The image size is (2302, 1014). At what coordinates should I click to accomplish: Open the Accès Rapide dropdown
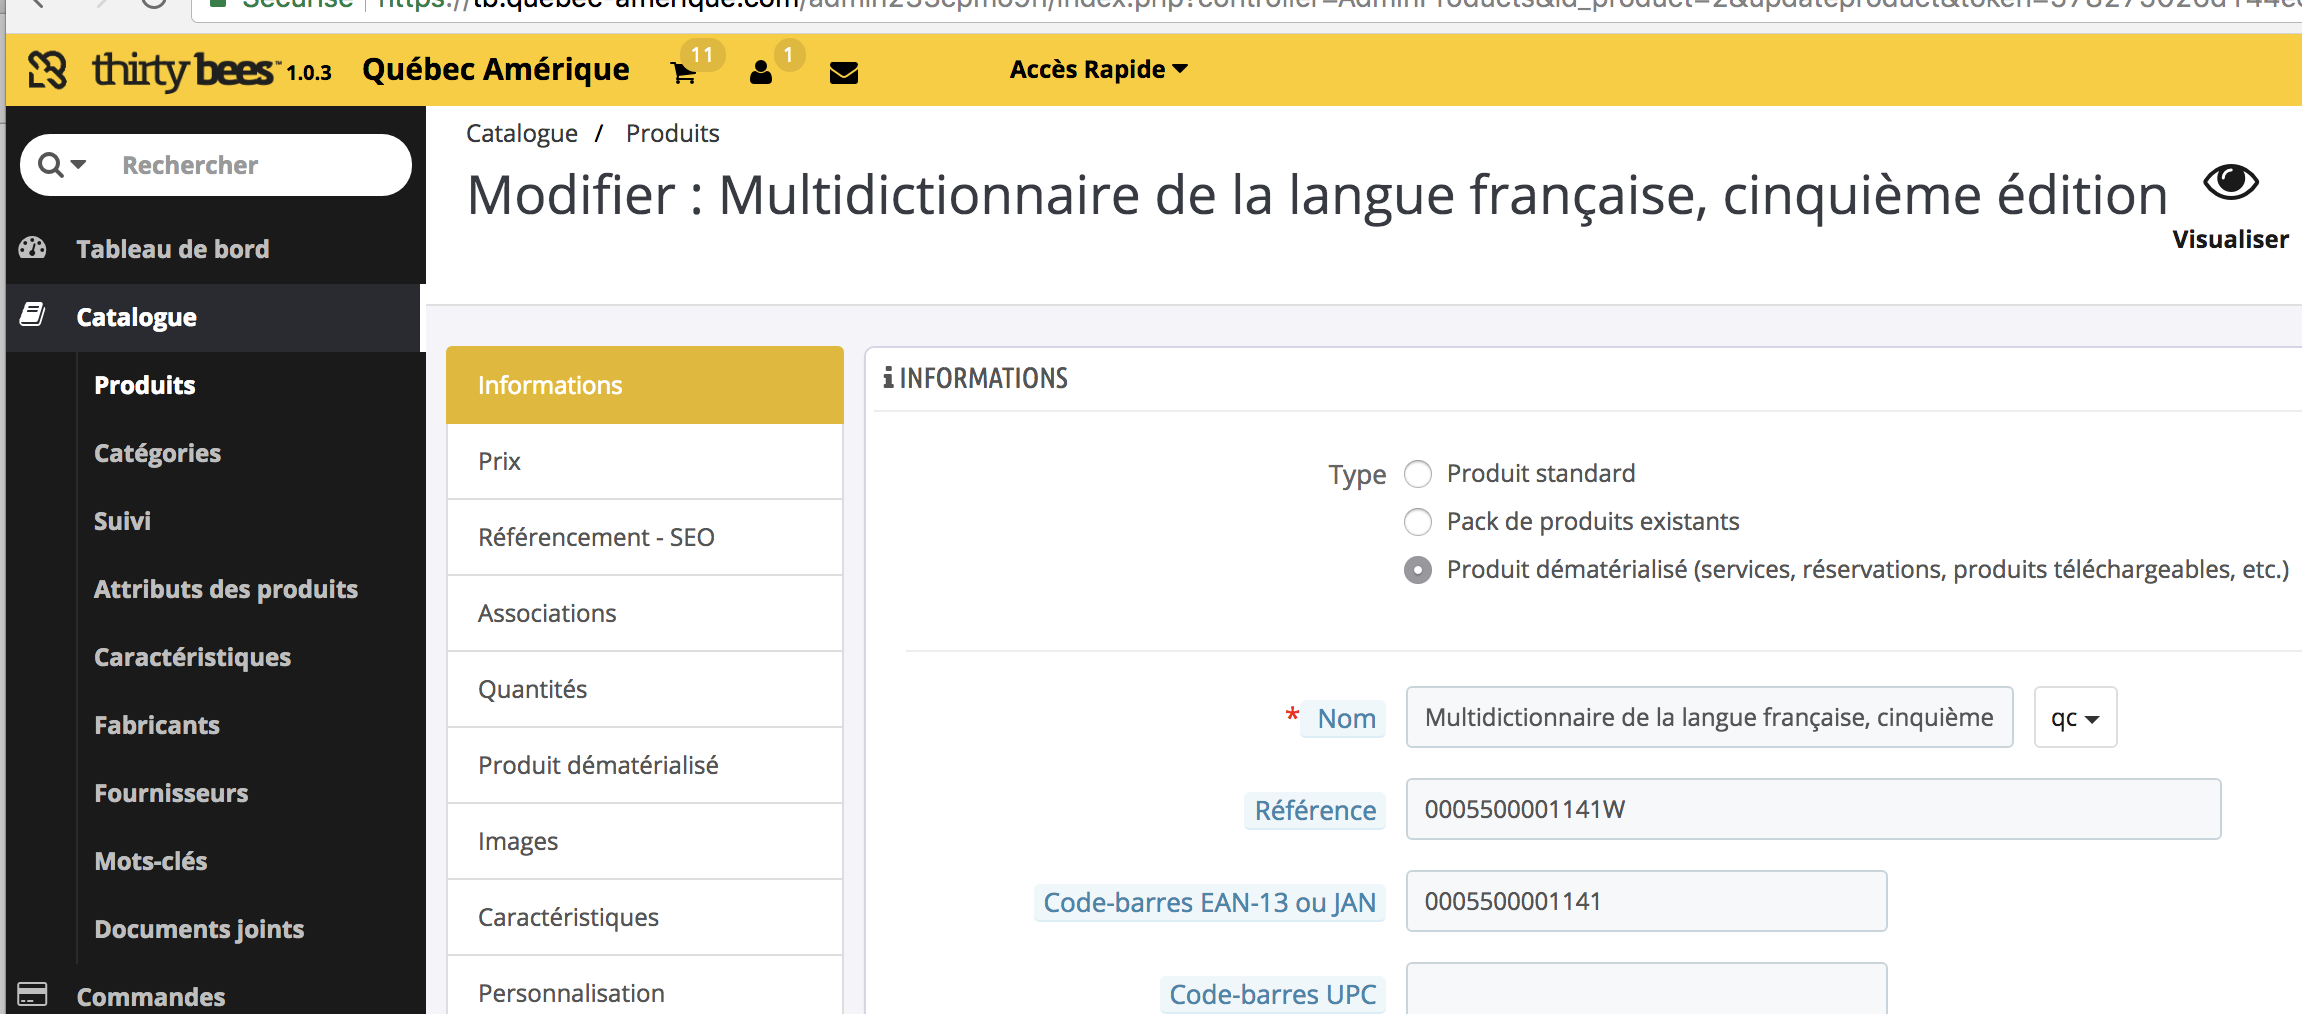tap(1096, 68)
